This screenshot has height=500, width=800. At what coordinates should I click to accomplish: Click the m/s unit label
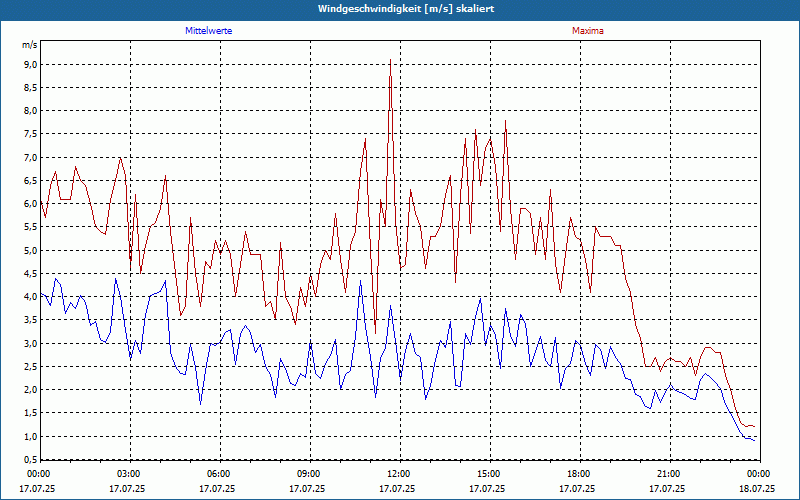(30, 45)
